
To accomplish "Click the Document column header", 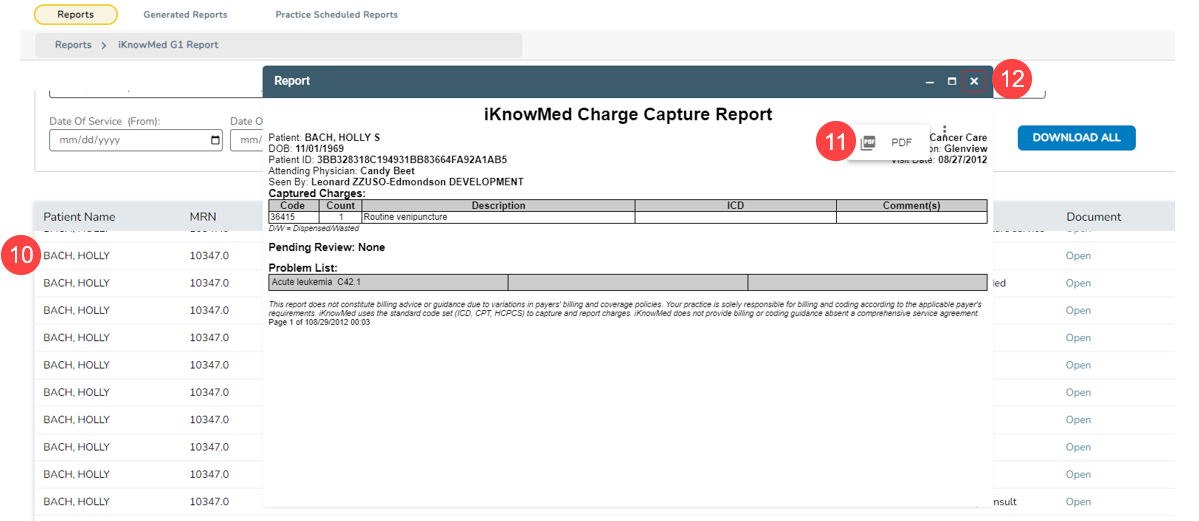I will pos(1093,217).
